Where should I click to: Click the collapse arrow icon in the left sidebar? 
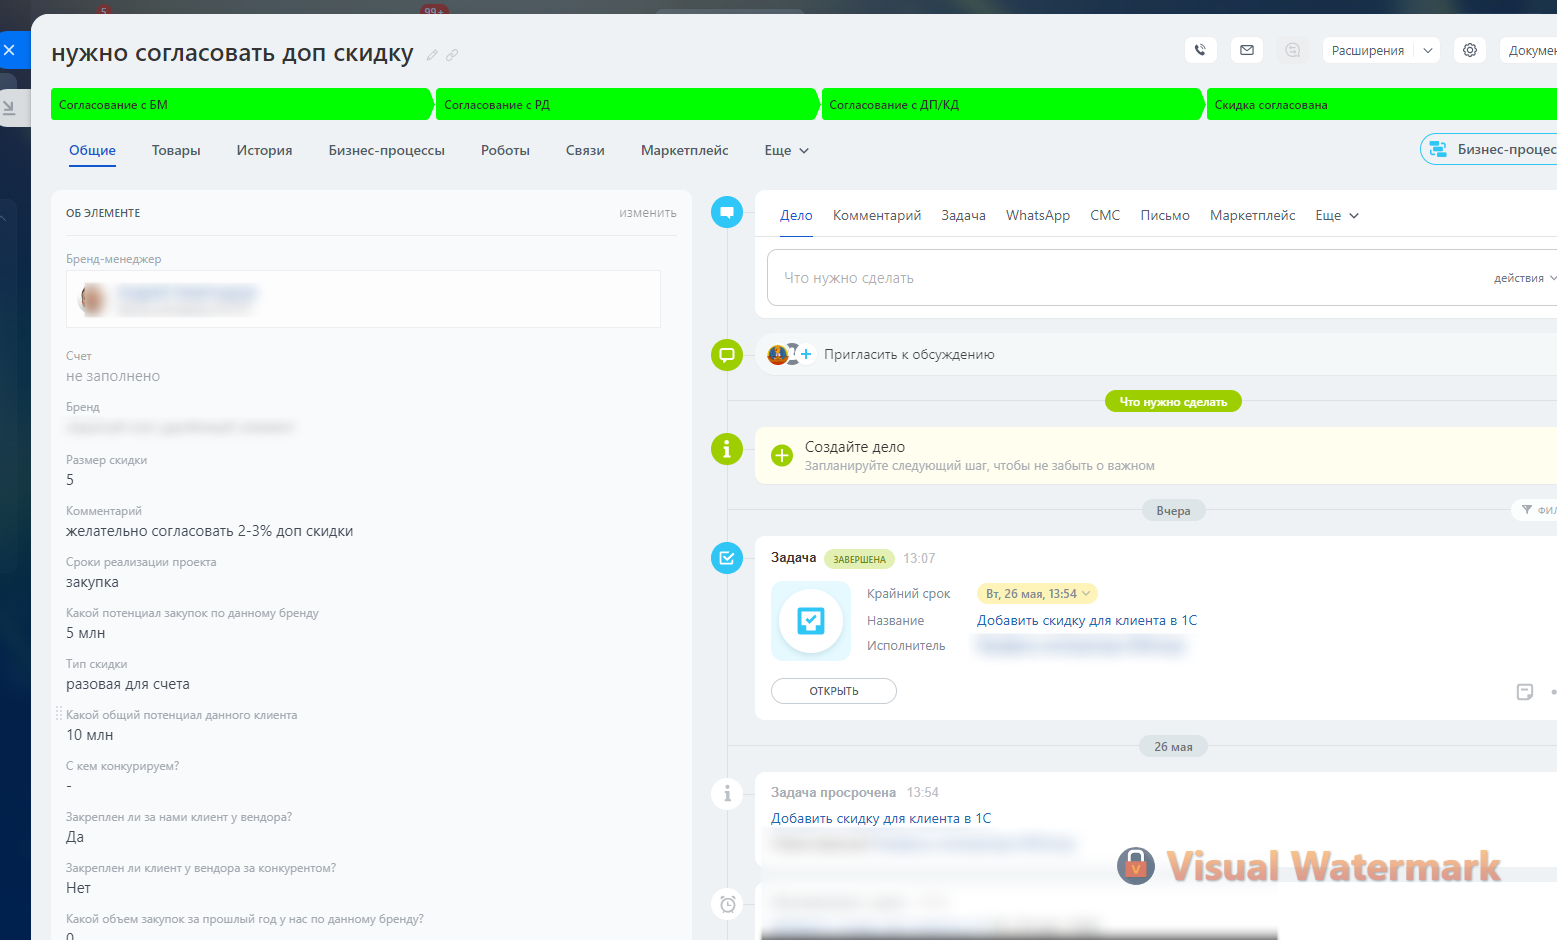9,107
